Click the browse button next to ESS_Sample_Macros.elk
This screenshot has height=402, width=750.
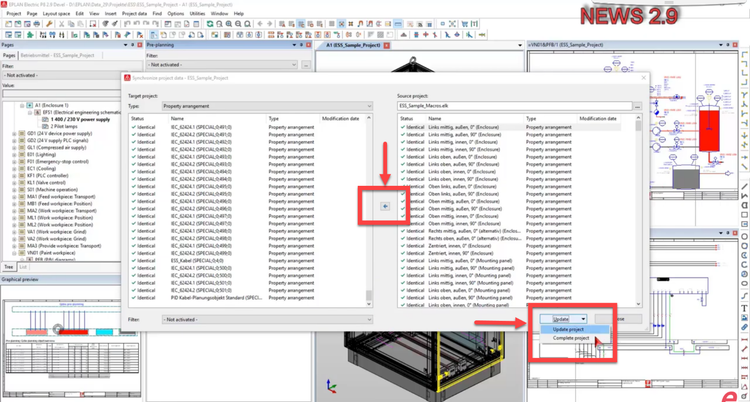coord(637,106)
